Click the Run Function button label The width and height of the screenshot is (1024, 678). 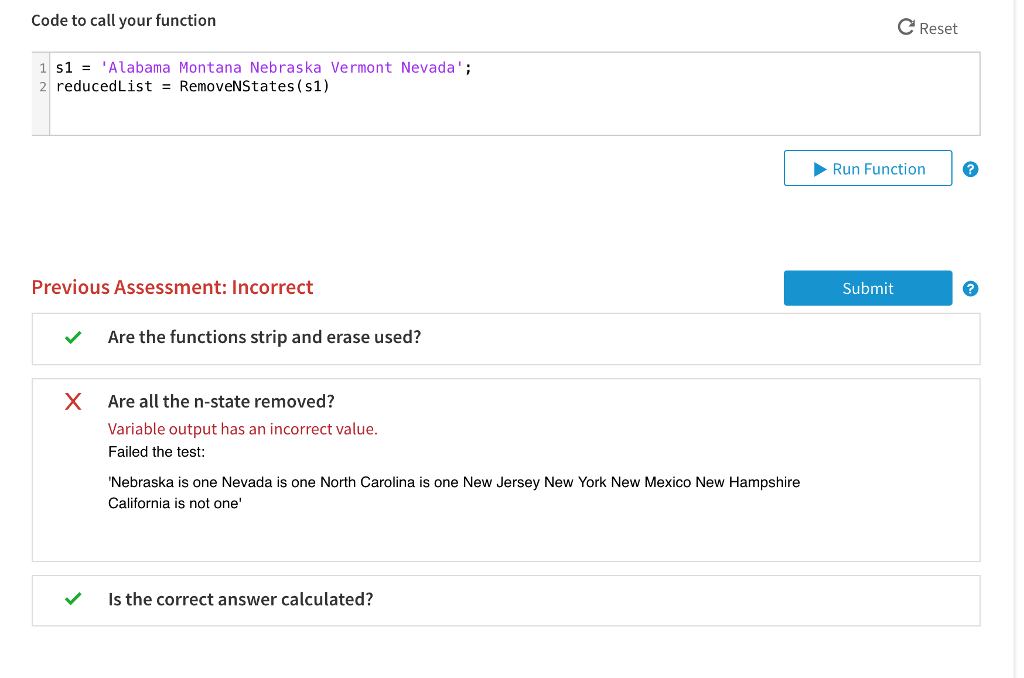tap(878, 169)
